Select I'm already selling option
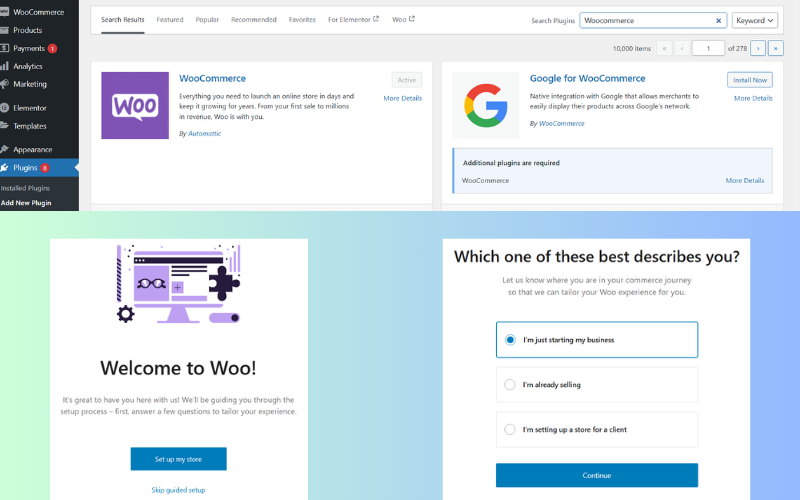Viewport: 800px width, 500px height. 596,385
